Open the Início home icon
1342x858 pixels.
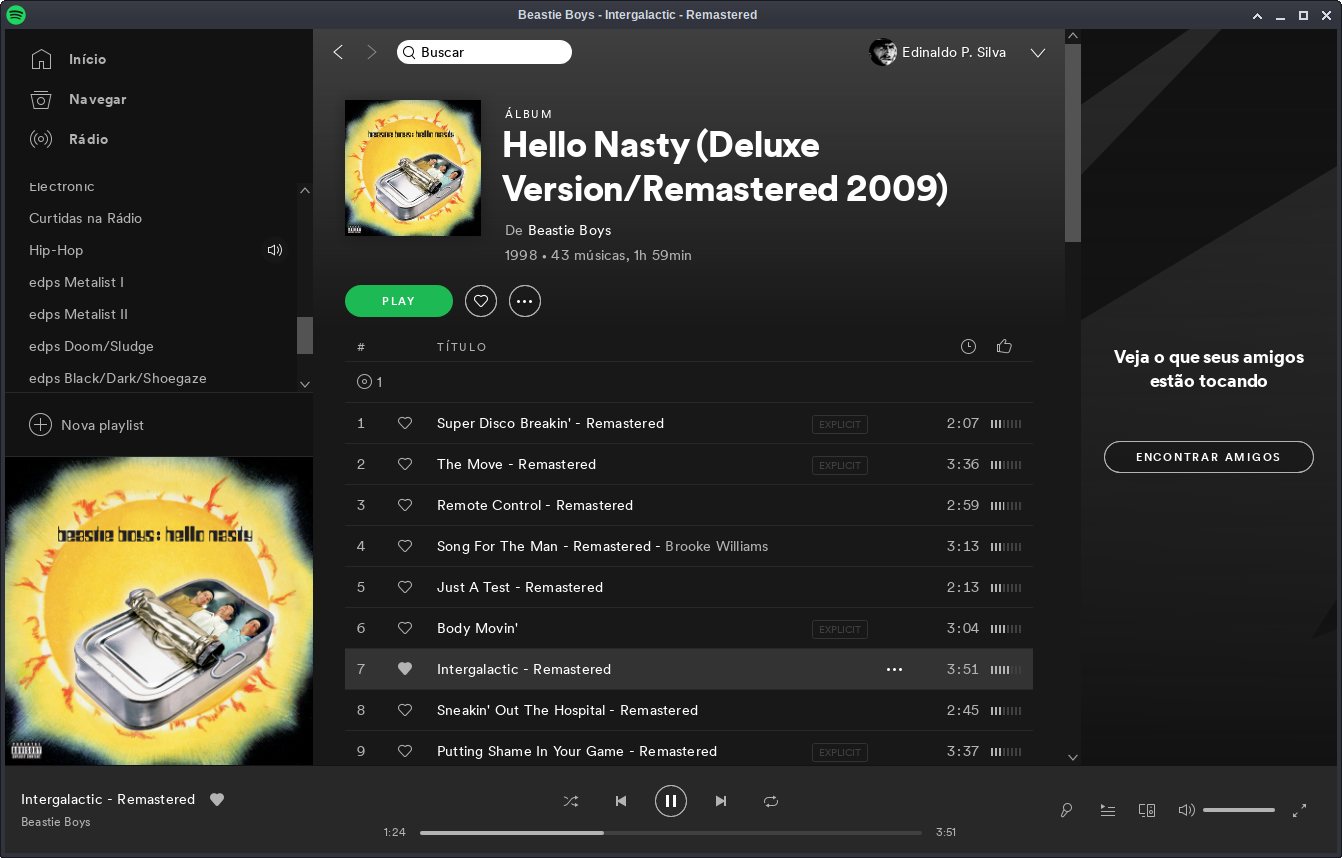[41, 59]
